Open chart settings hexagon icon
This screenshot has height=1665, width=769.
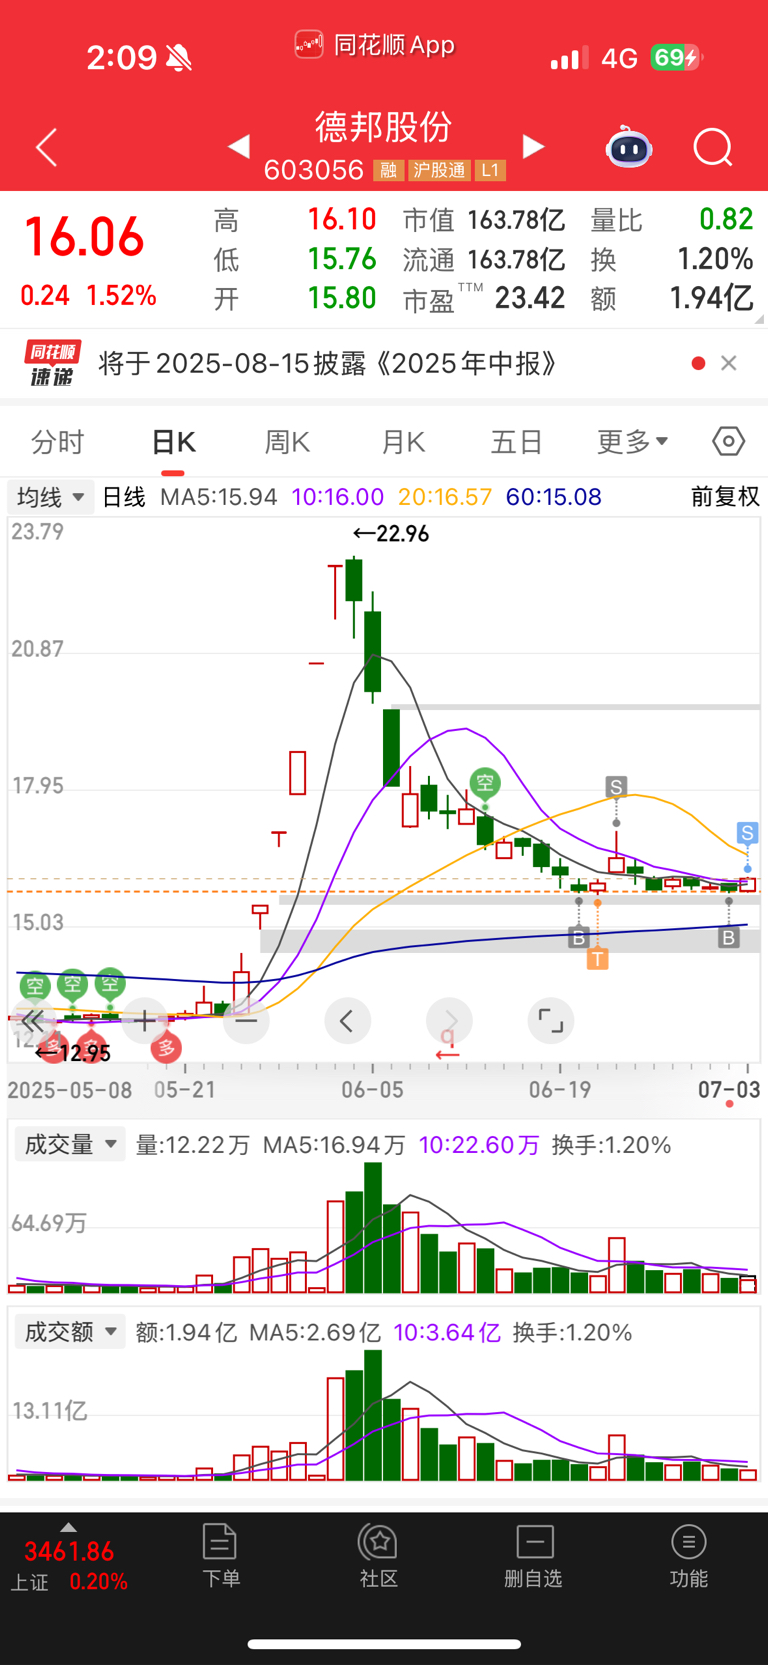(x=729, y=441)
